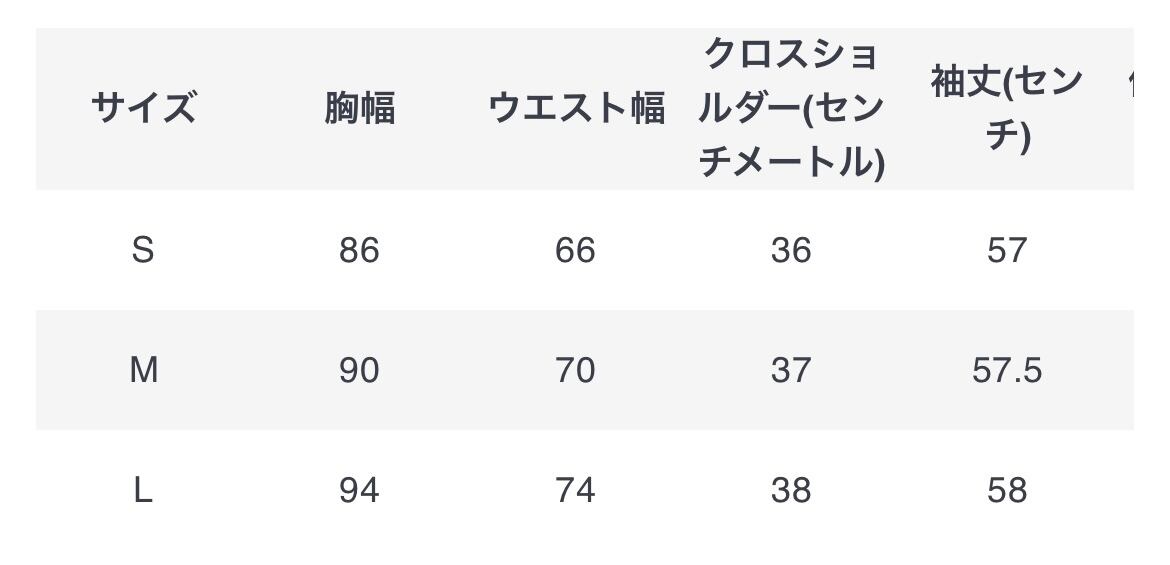
Task: Click chest width value 86
Action: pos(359,250)
